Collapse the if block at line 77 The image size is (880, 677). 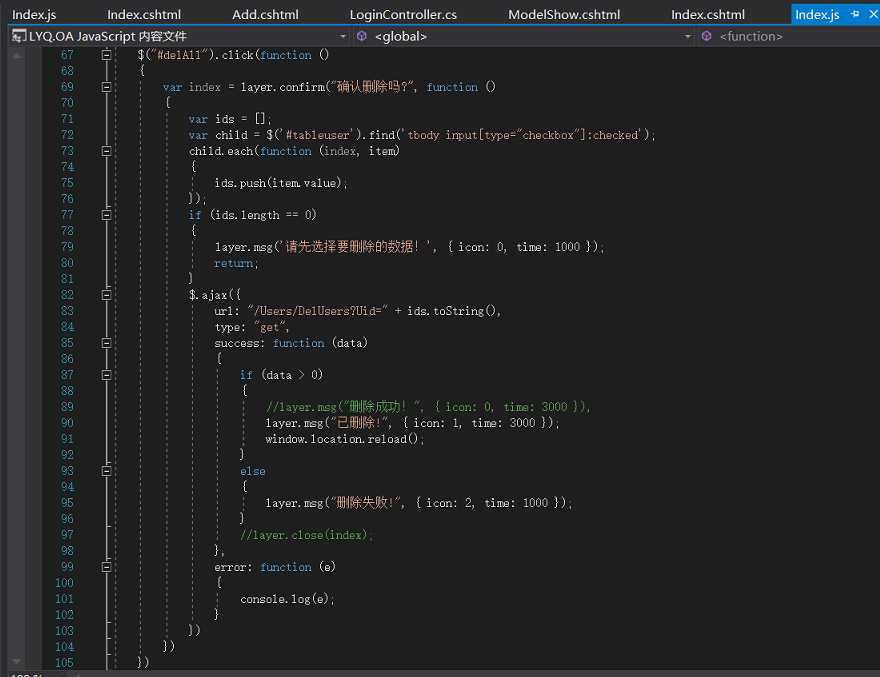click(x=106, y=215)
